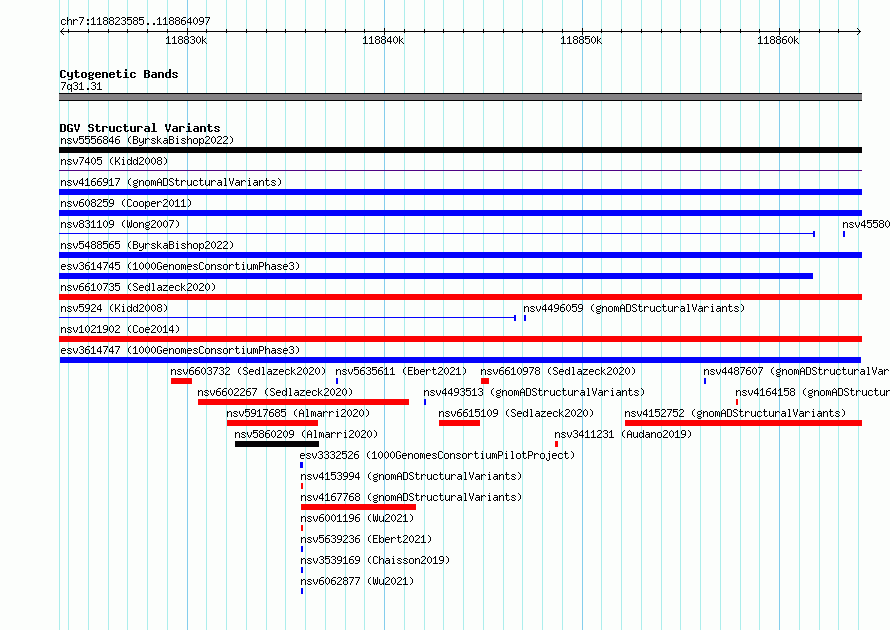This screenshot has height=630, width=890.
Task: Click the red nsv4167768 variant bar
Action: (x=358, y=507)
